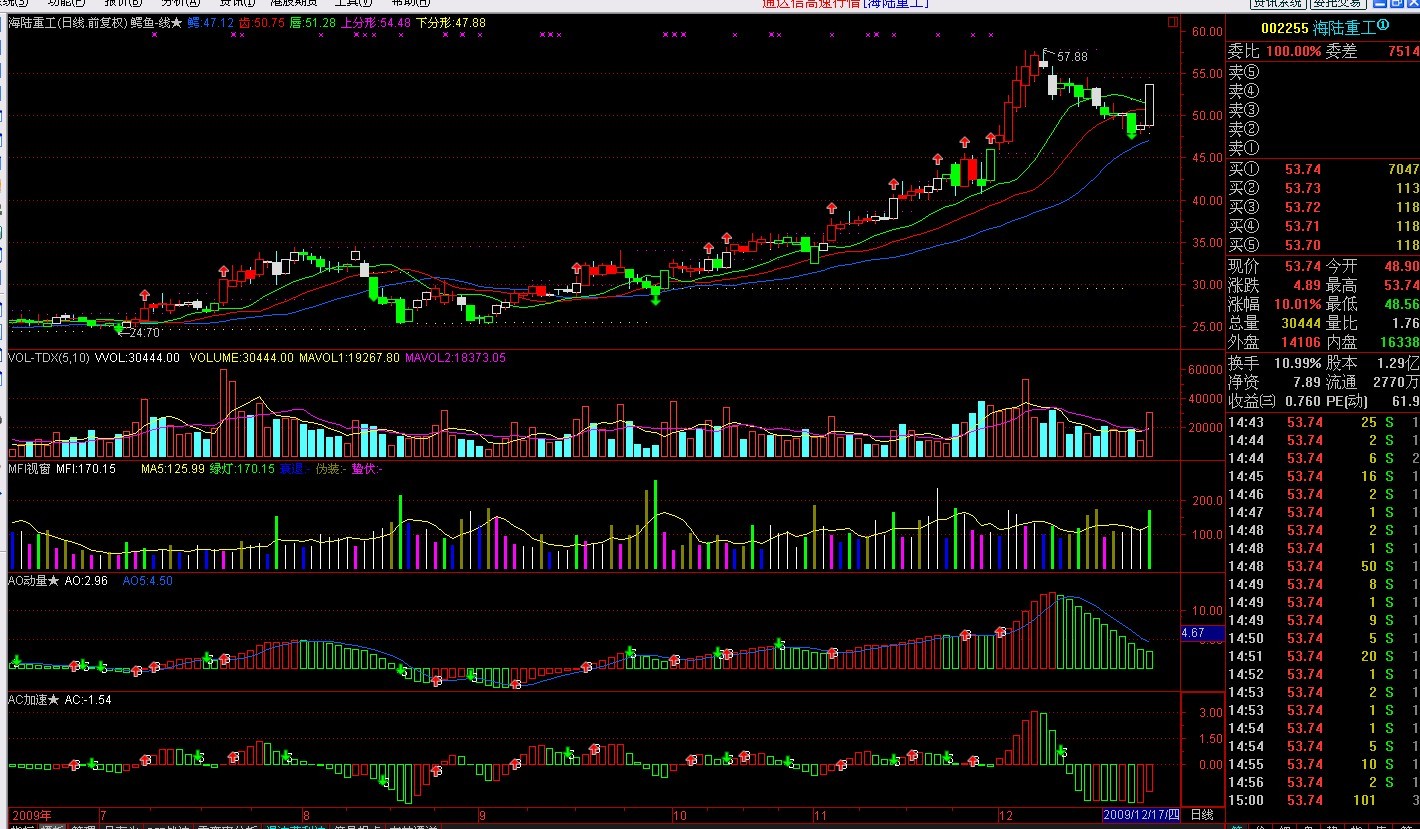This screenshot has width=1420, height=829.
Task: Select the 买① row at 53.74
Action: pos(1324,170)
